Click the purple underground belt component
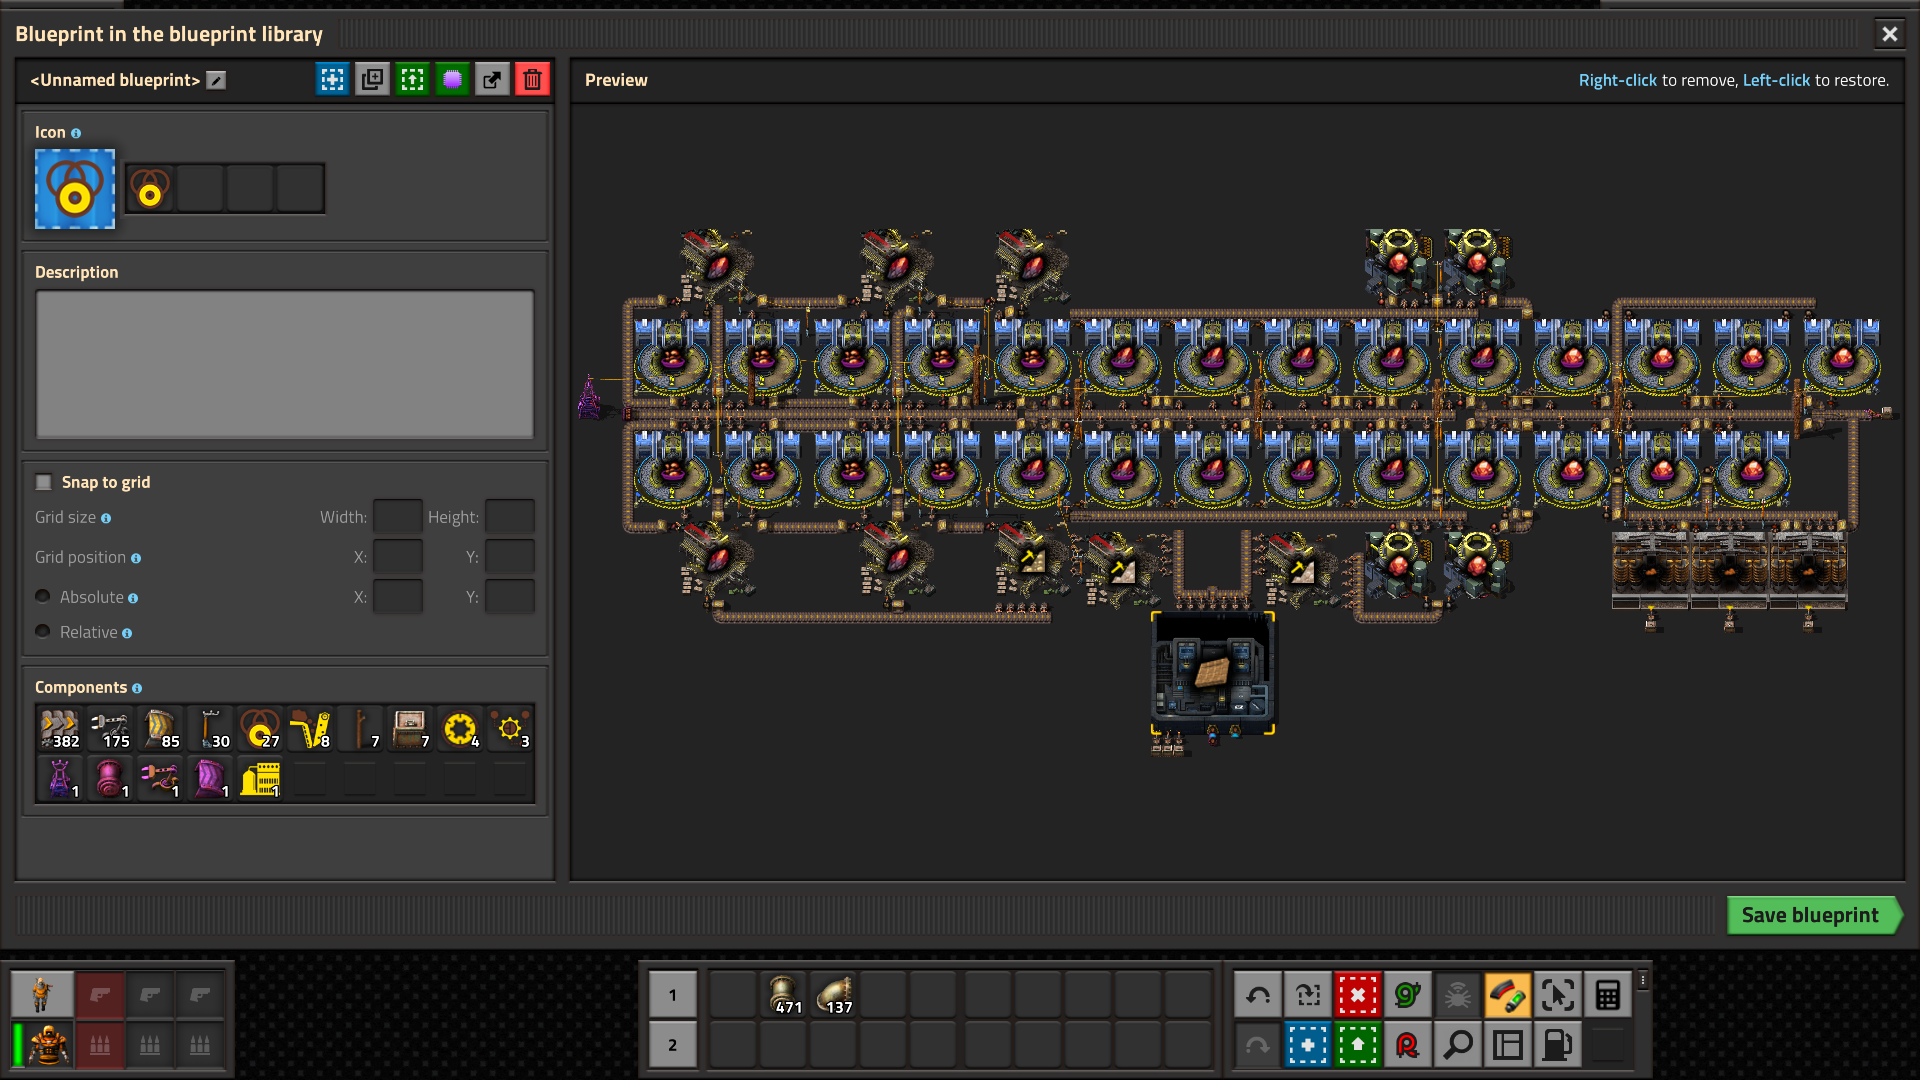The image size is (1920, 1080). pyautogui.click(x=210, y=779)
